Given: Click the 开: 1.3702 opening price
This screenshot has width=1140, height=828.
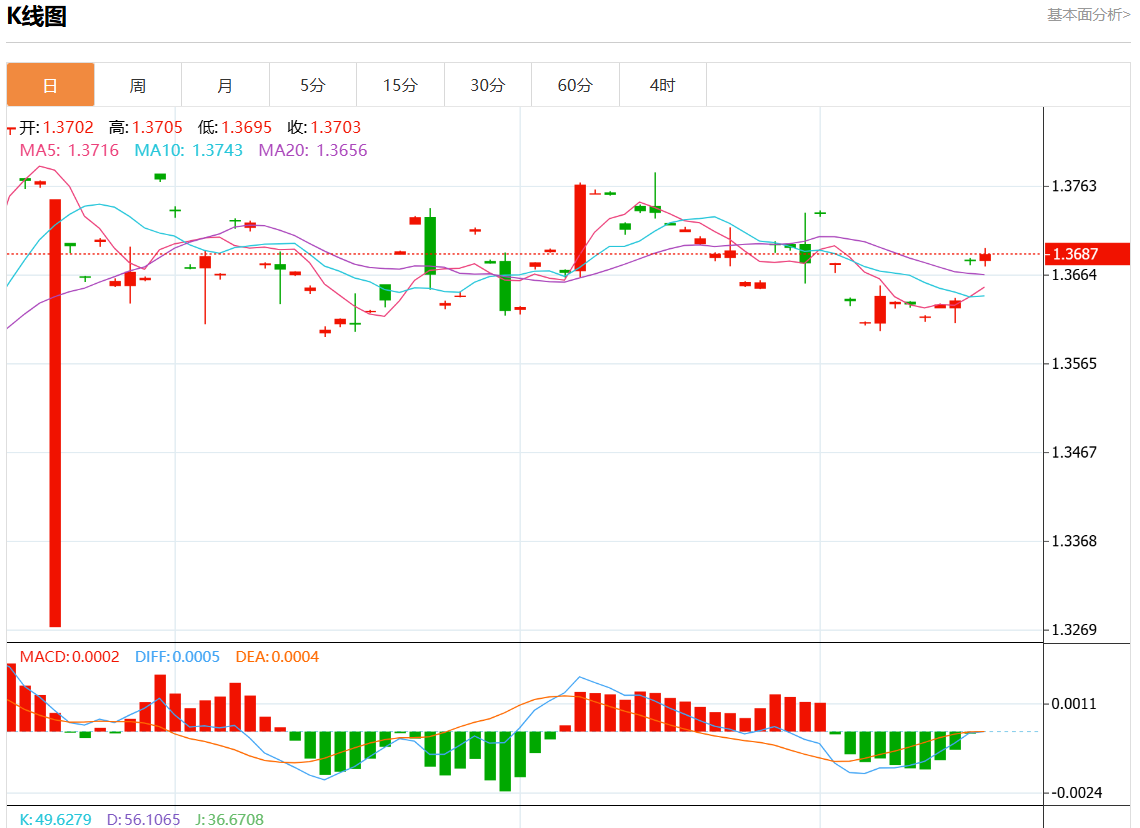Looking at the screenshot, I should coord(57,127).
